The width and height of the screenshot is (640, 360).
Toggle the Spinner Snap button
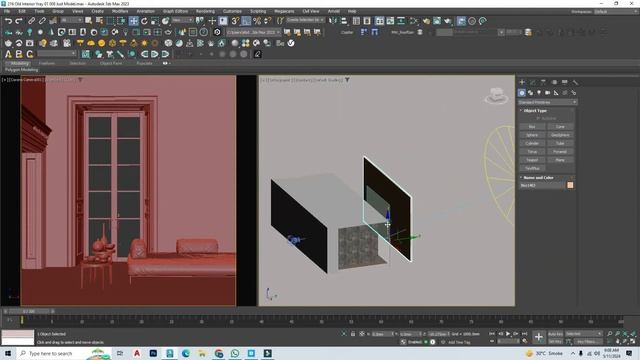(x=267, y=21)
